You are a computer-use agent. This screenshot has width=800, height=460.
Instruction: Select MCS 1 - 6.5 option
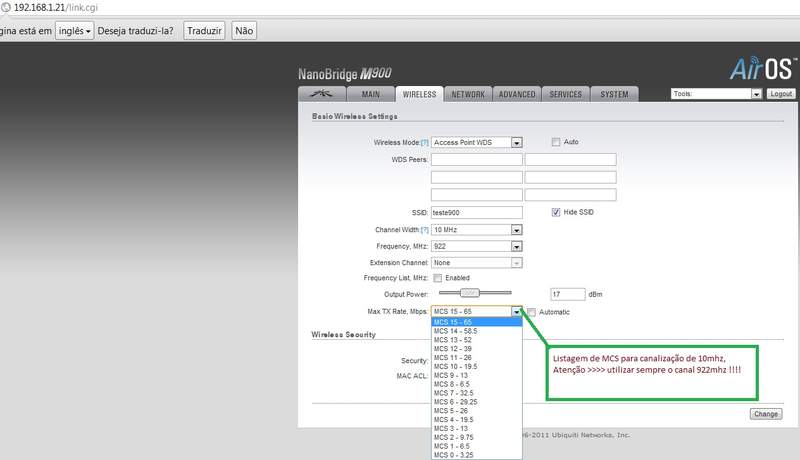pyautogui.click(x=477, y=446)
